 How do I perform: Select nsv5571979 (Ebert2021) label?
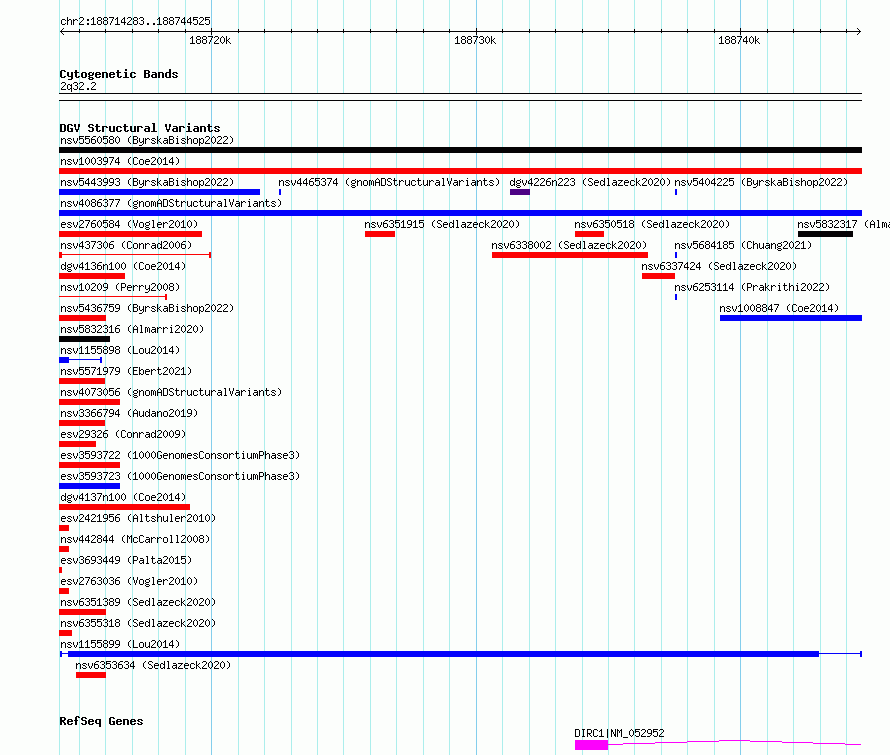point(126,371)
